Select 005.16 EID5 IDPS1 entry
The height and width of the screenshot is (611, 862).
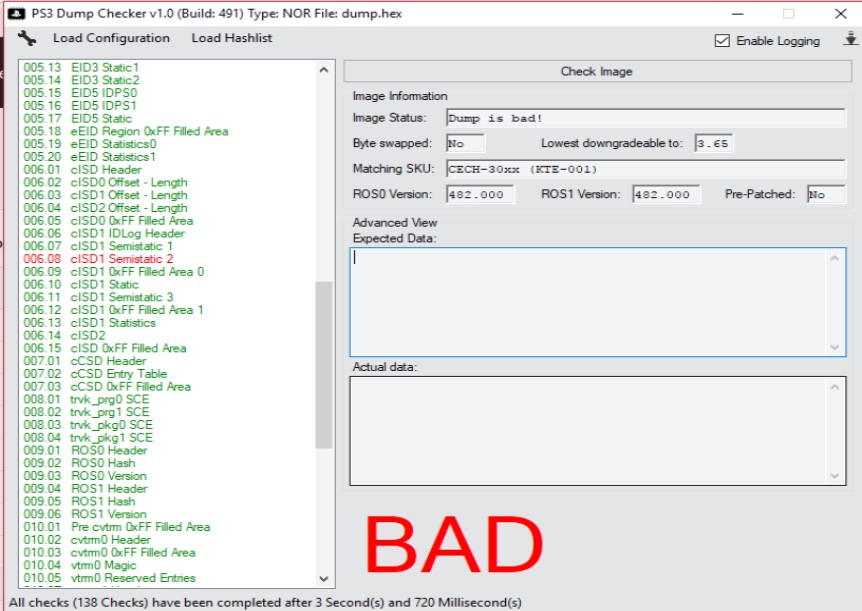(80, 105)
